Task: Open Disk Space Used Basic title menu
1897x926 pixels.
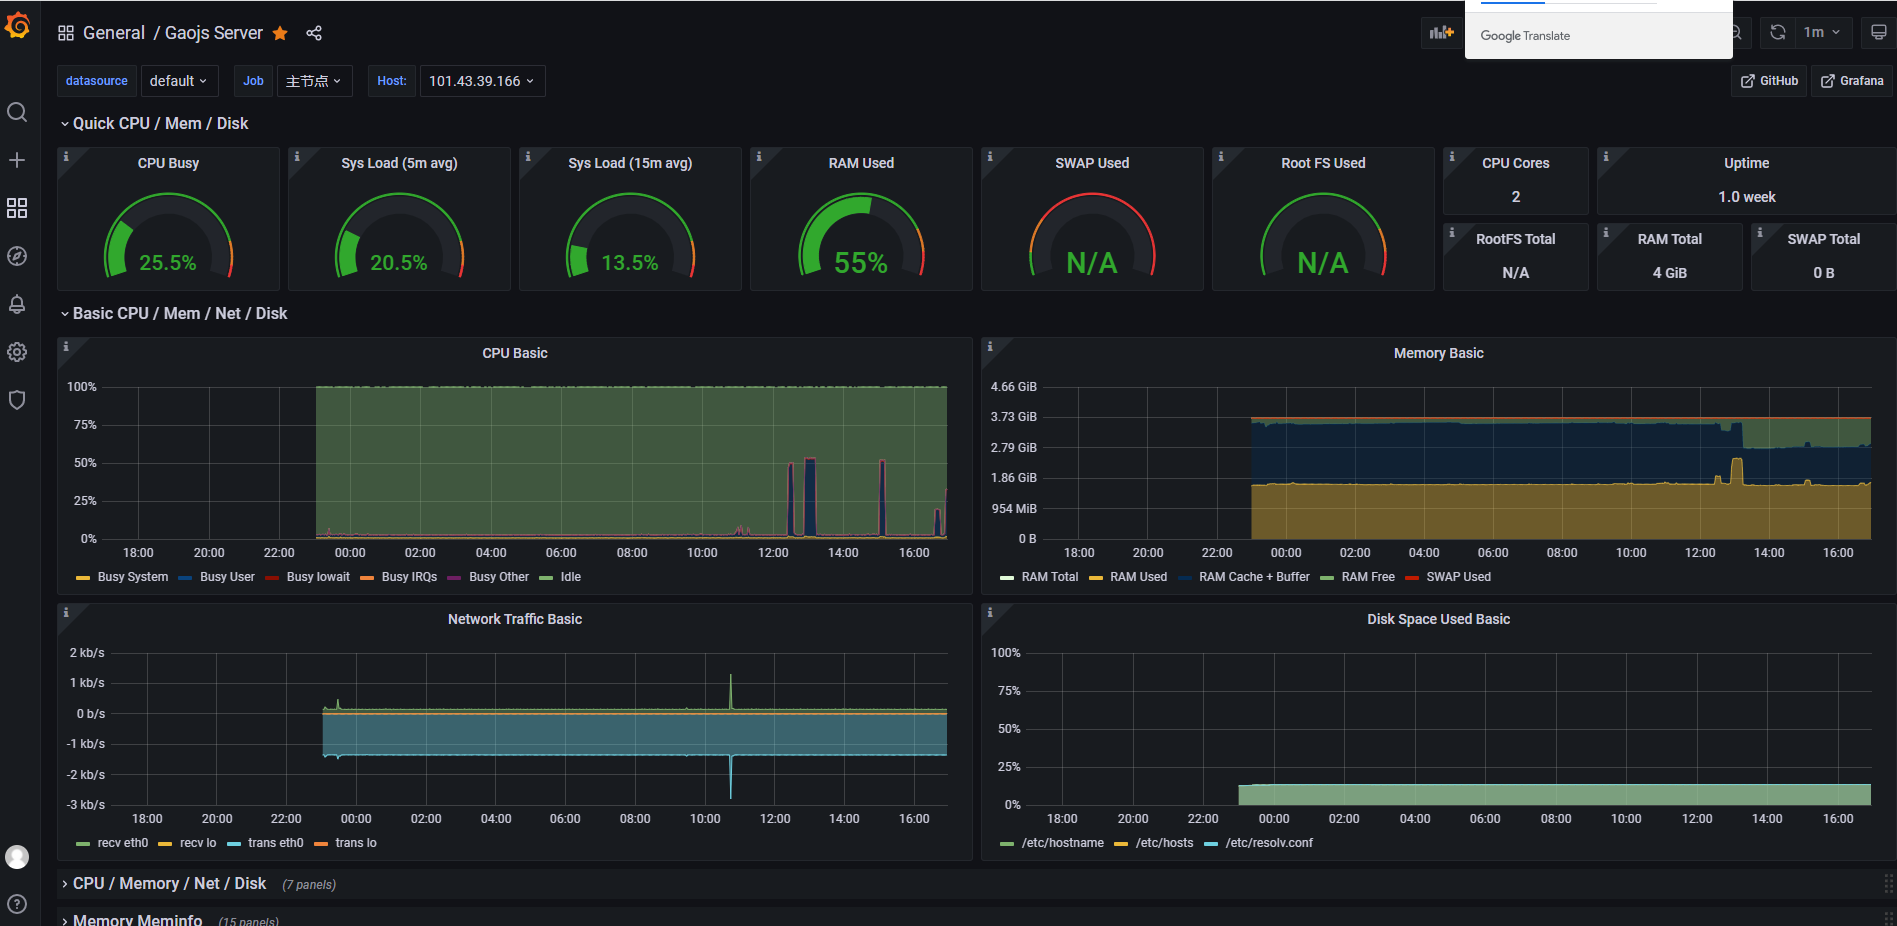Action: click(x=1438, y=619)
